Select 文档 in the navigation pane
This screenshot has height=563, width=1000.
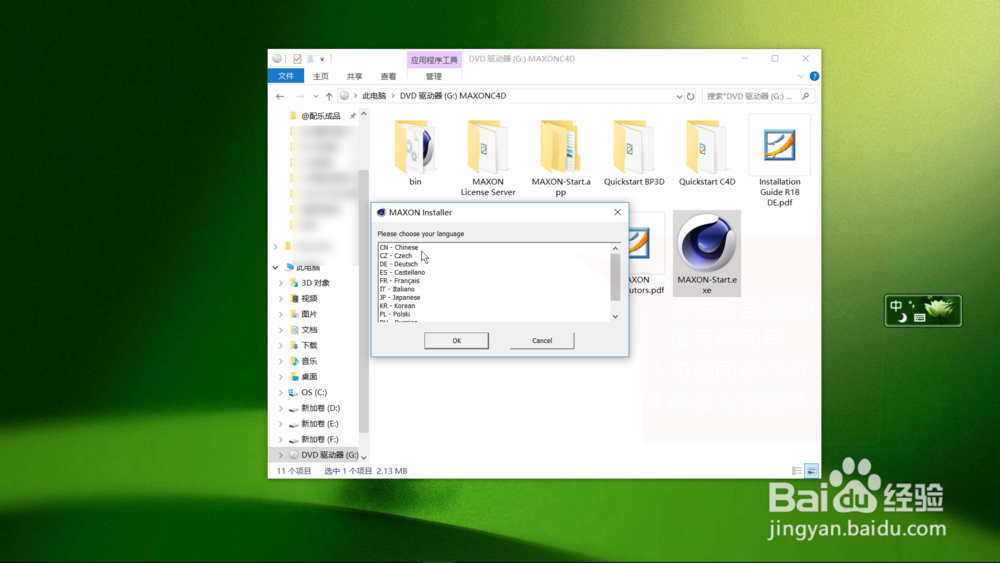tap(309, 330)
